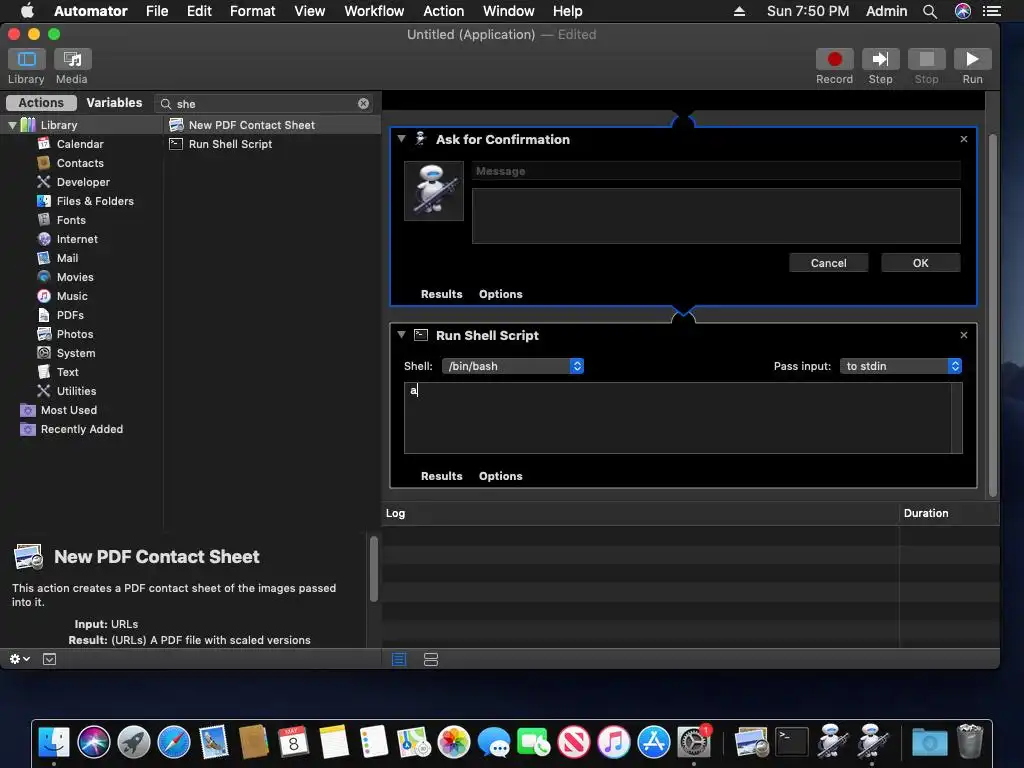Select the Movies category
The height and width of the screenshot is (768, 1024).
point(74,276)
